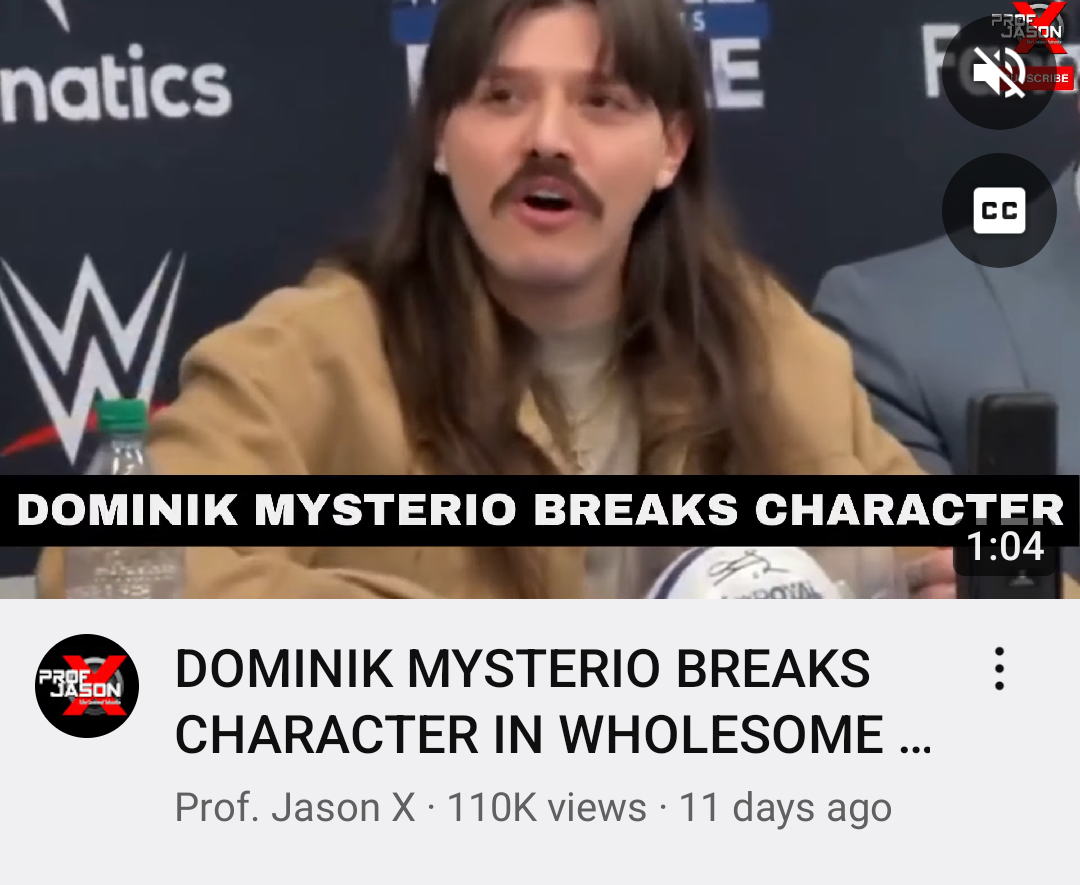The width and height of the screenshot is (1080, 885).
Task: Click the green-capped water bottle
Action: point(121,497)
